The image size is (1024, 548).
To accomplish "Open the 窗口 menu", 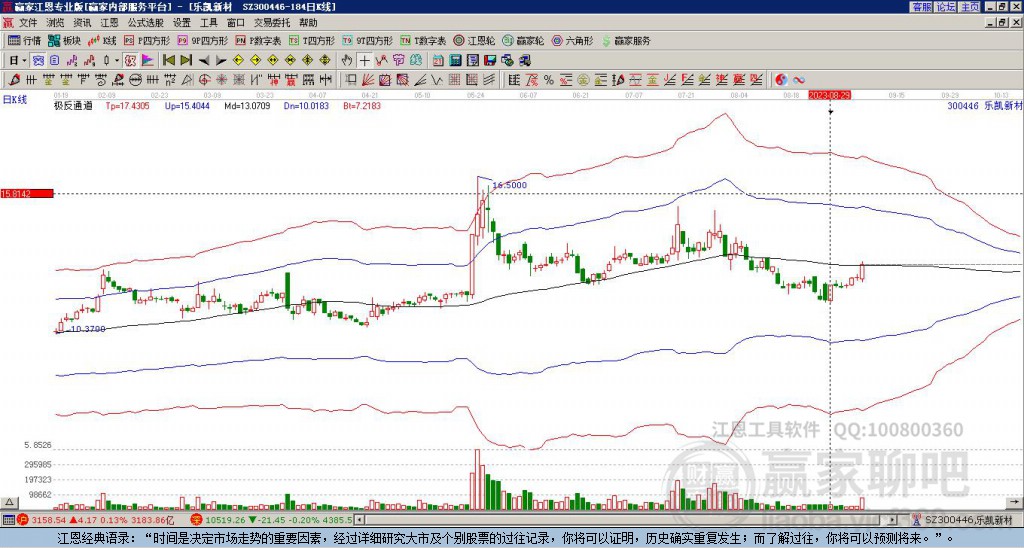I will click(236, 23).
